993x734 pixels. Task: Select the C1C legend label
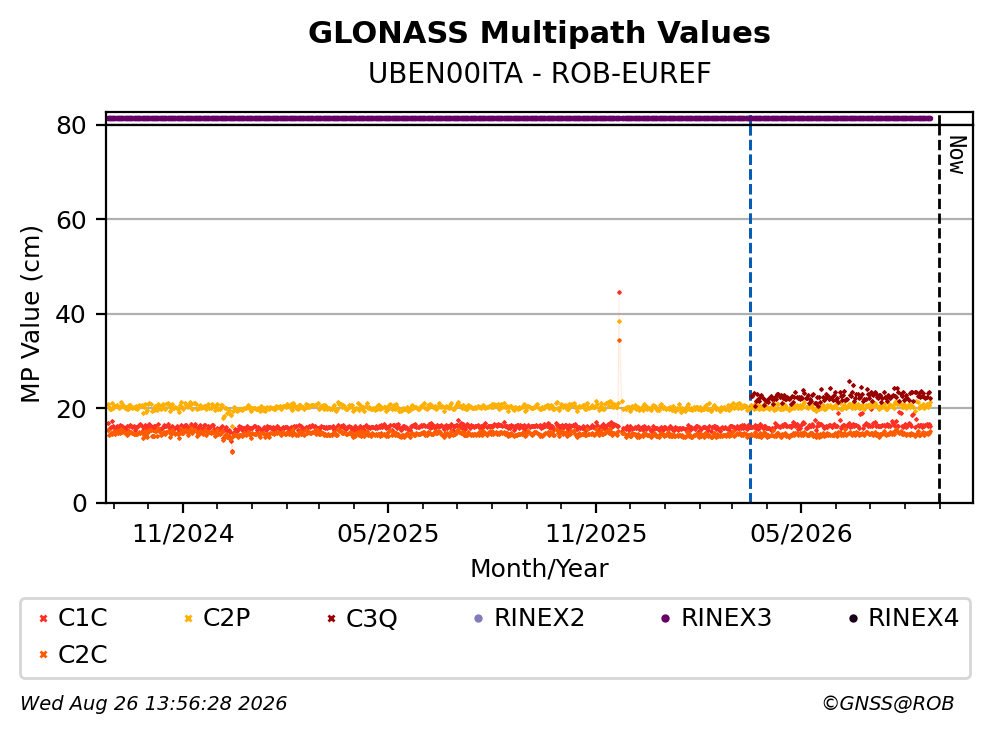pos(83,618)
